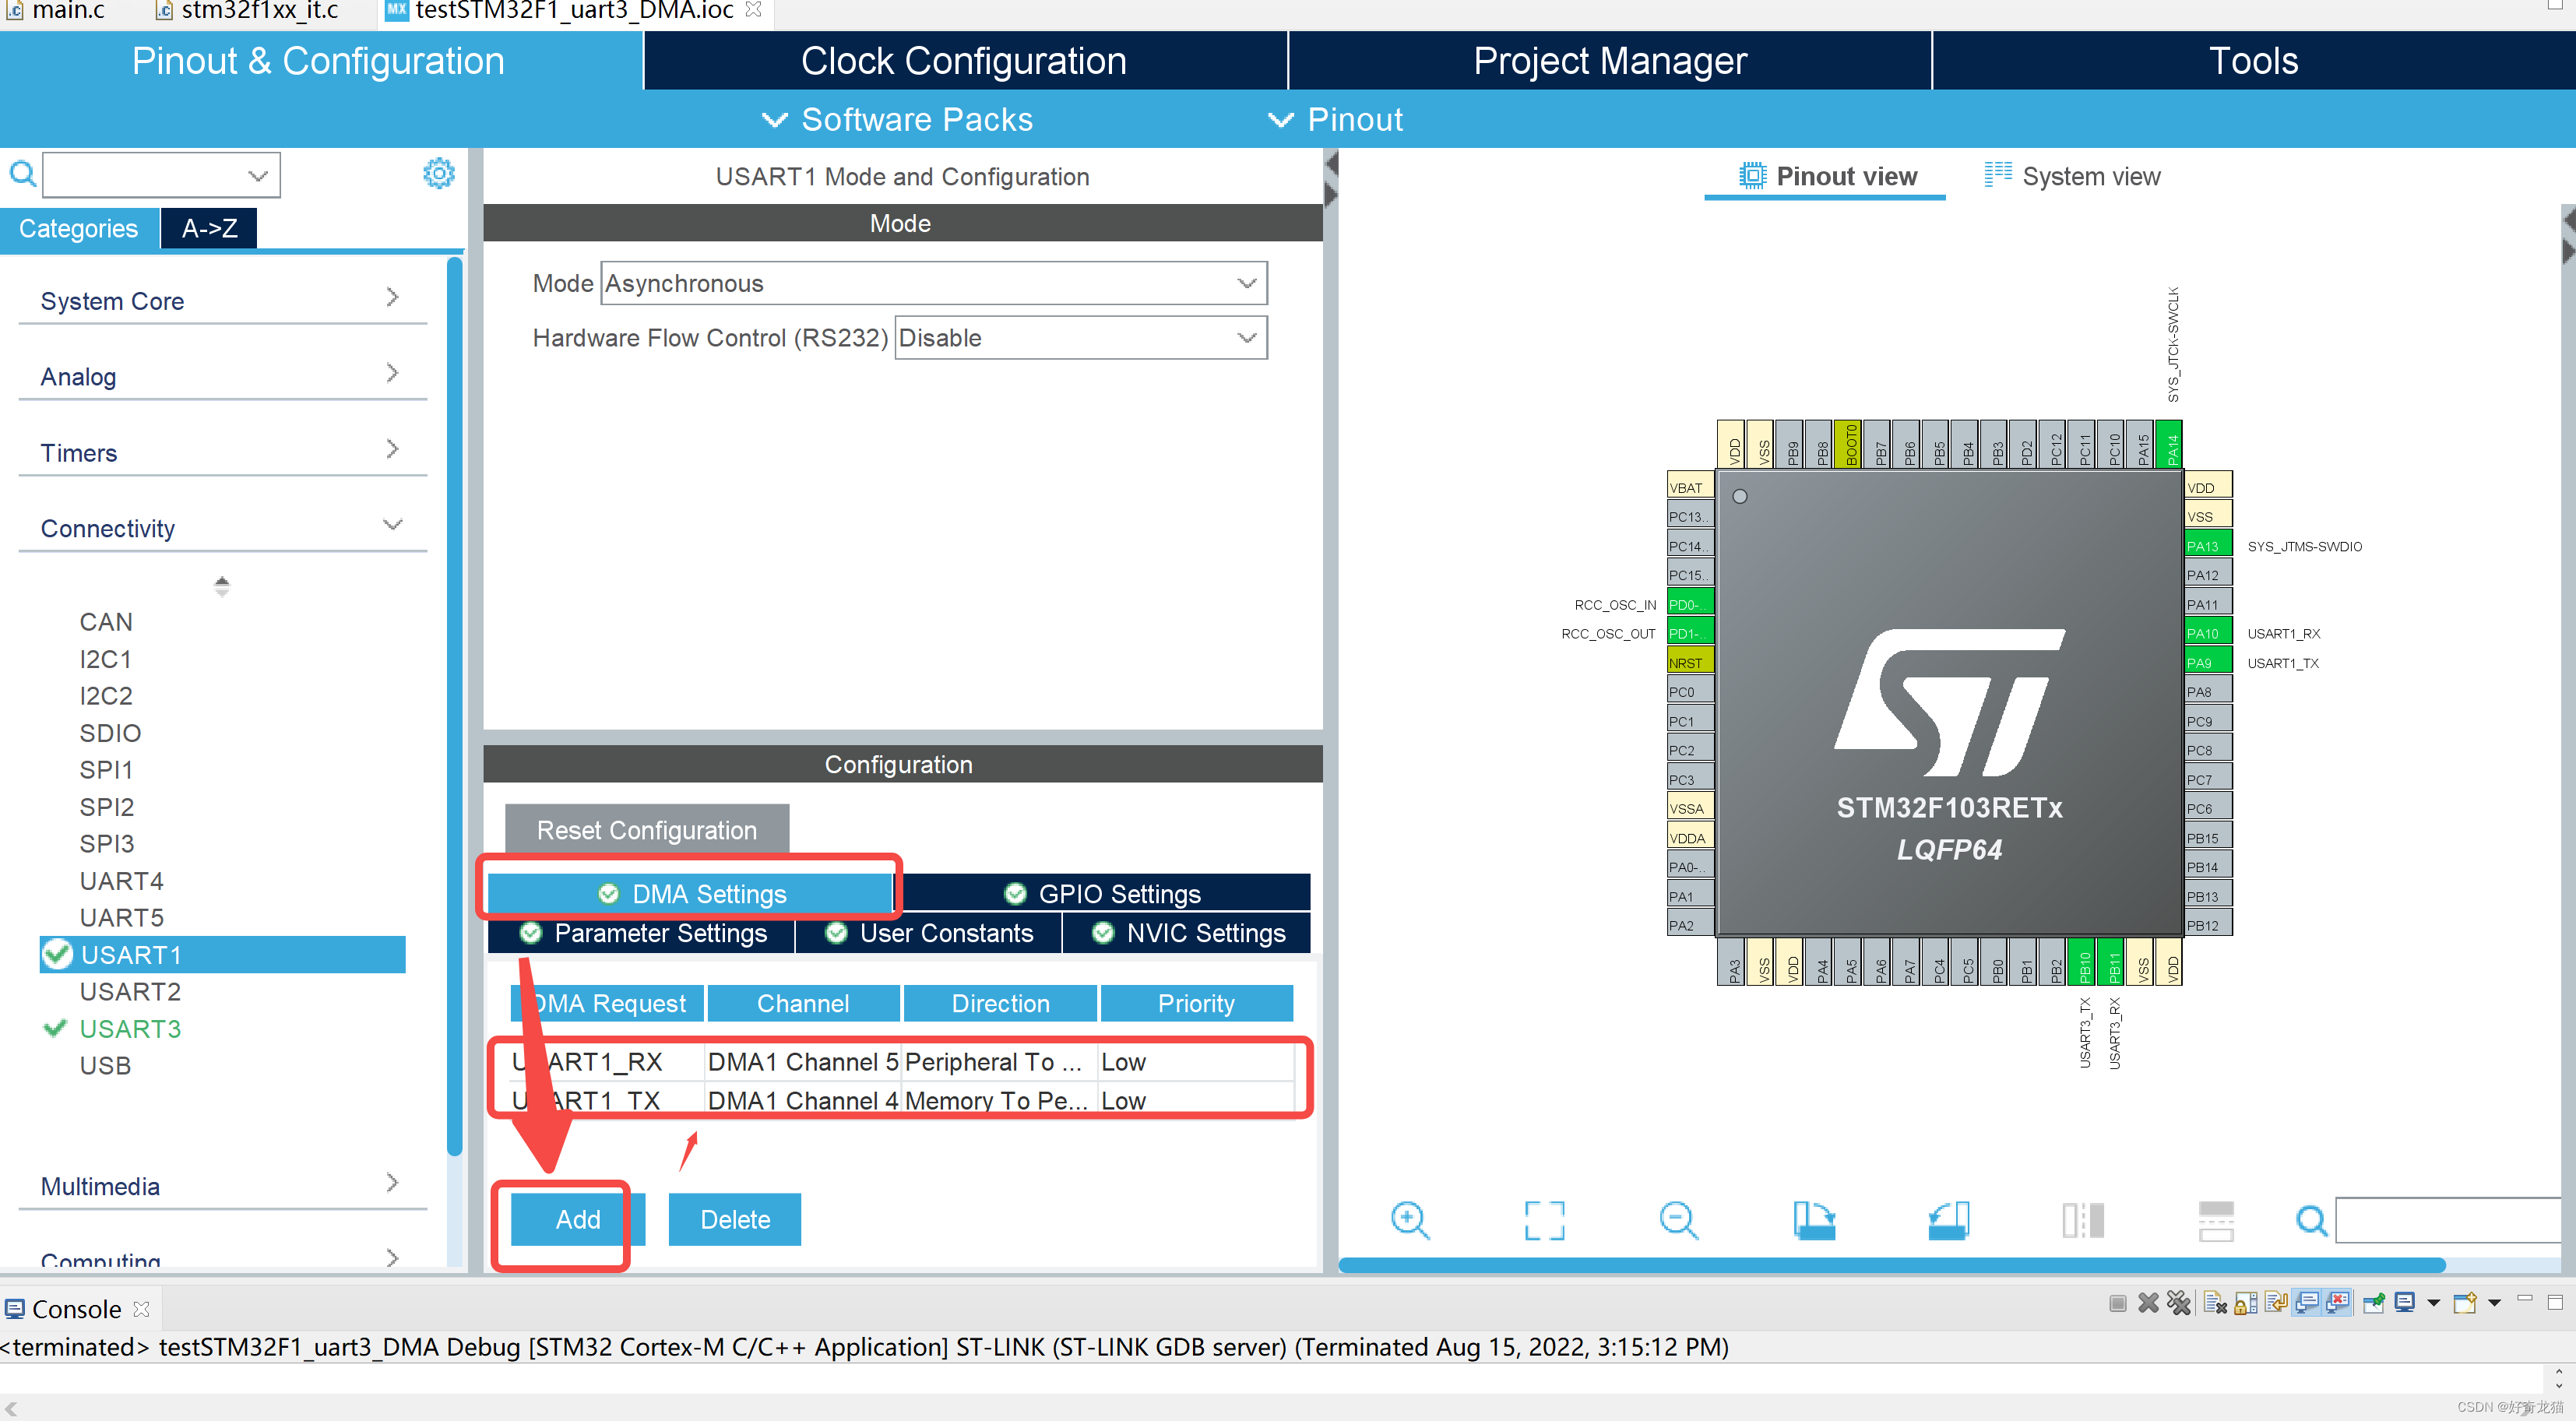2576x1421 pixels.
Task: Remove all terminated launches in Console
Action: point(2180,1303)
